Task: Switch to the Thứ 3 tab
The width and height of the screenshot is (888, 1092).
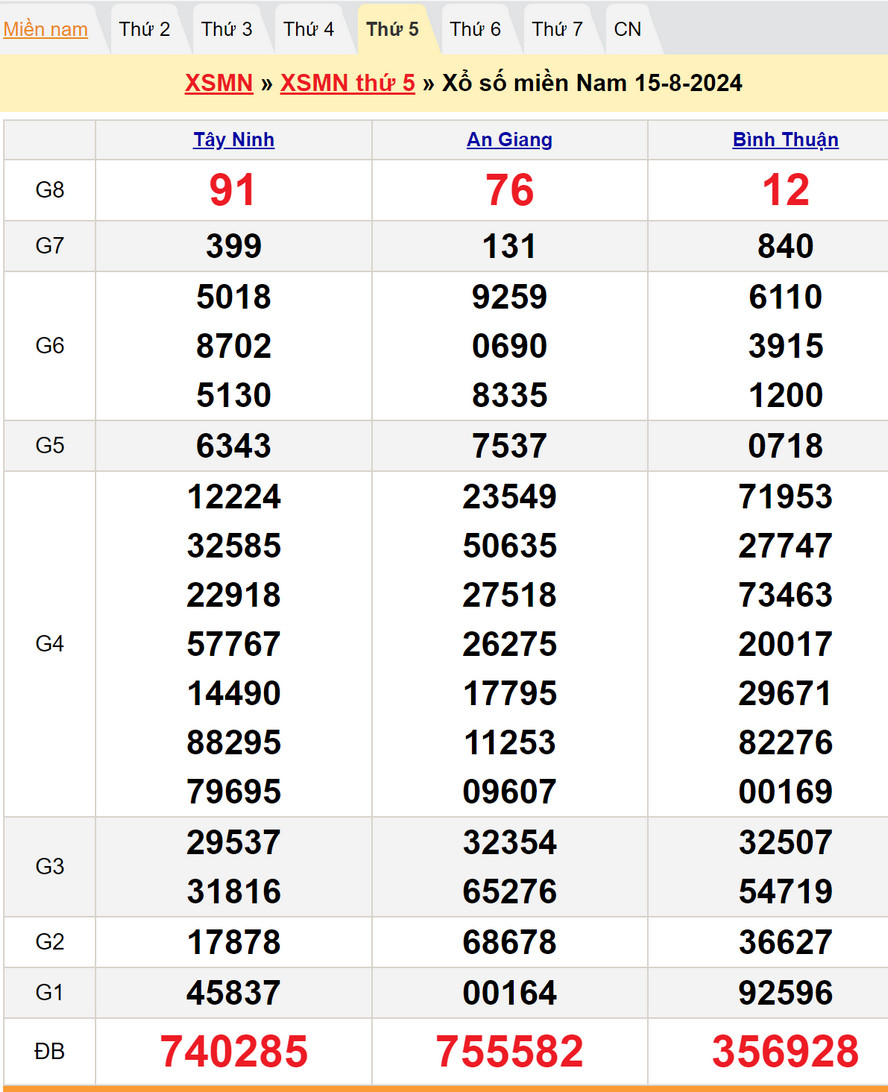Action: click(227, 29)
